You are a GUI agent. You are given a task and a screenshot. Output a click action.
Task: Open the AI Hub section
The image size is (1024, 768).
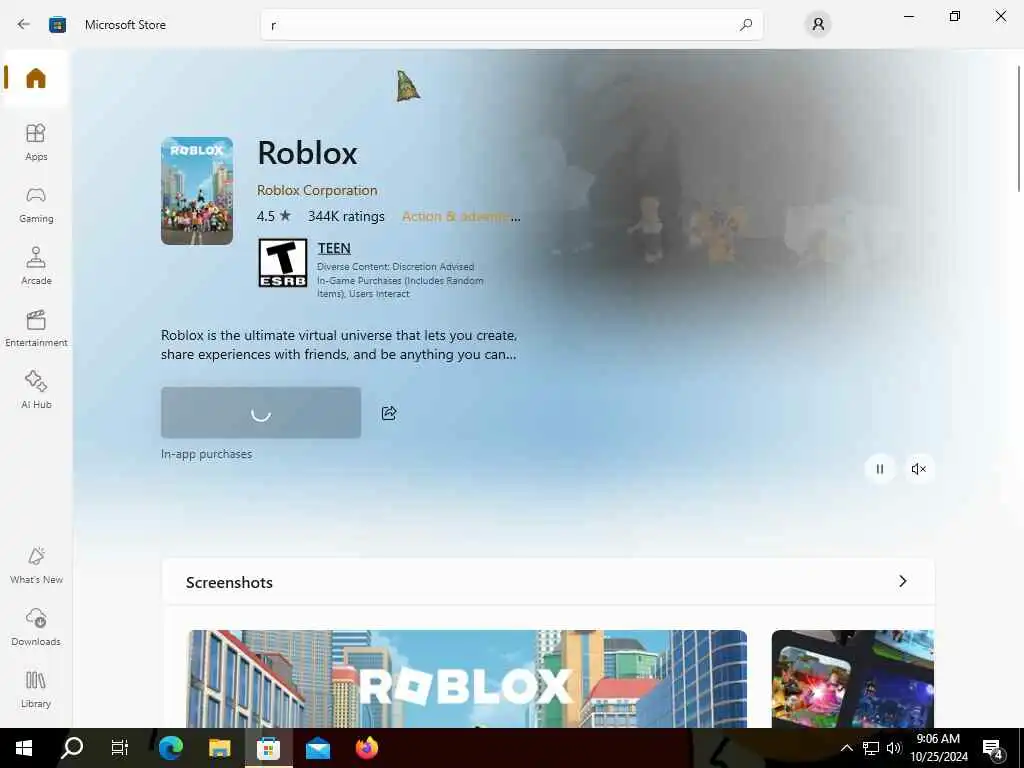tap(36, 390)
